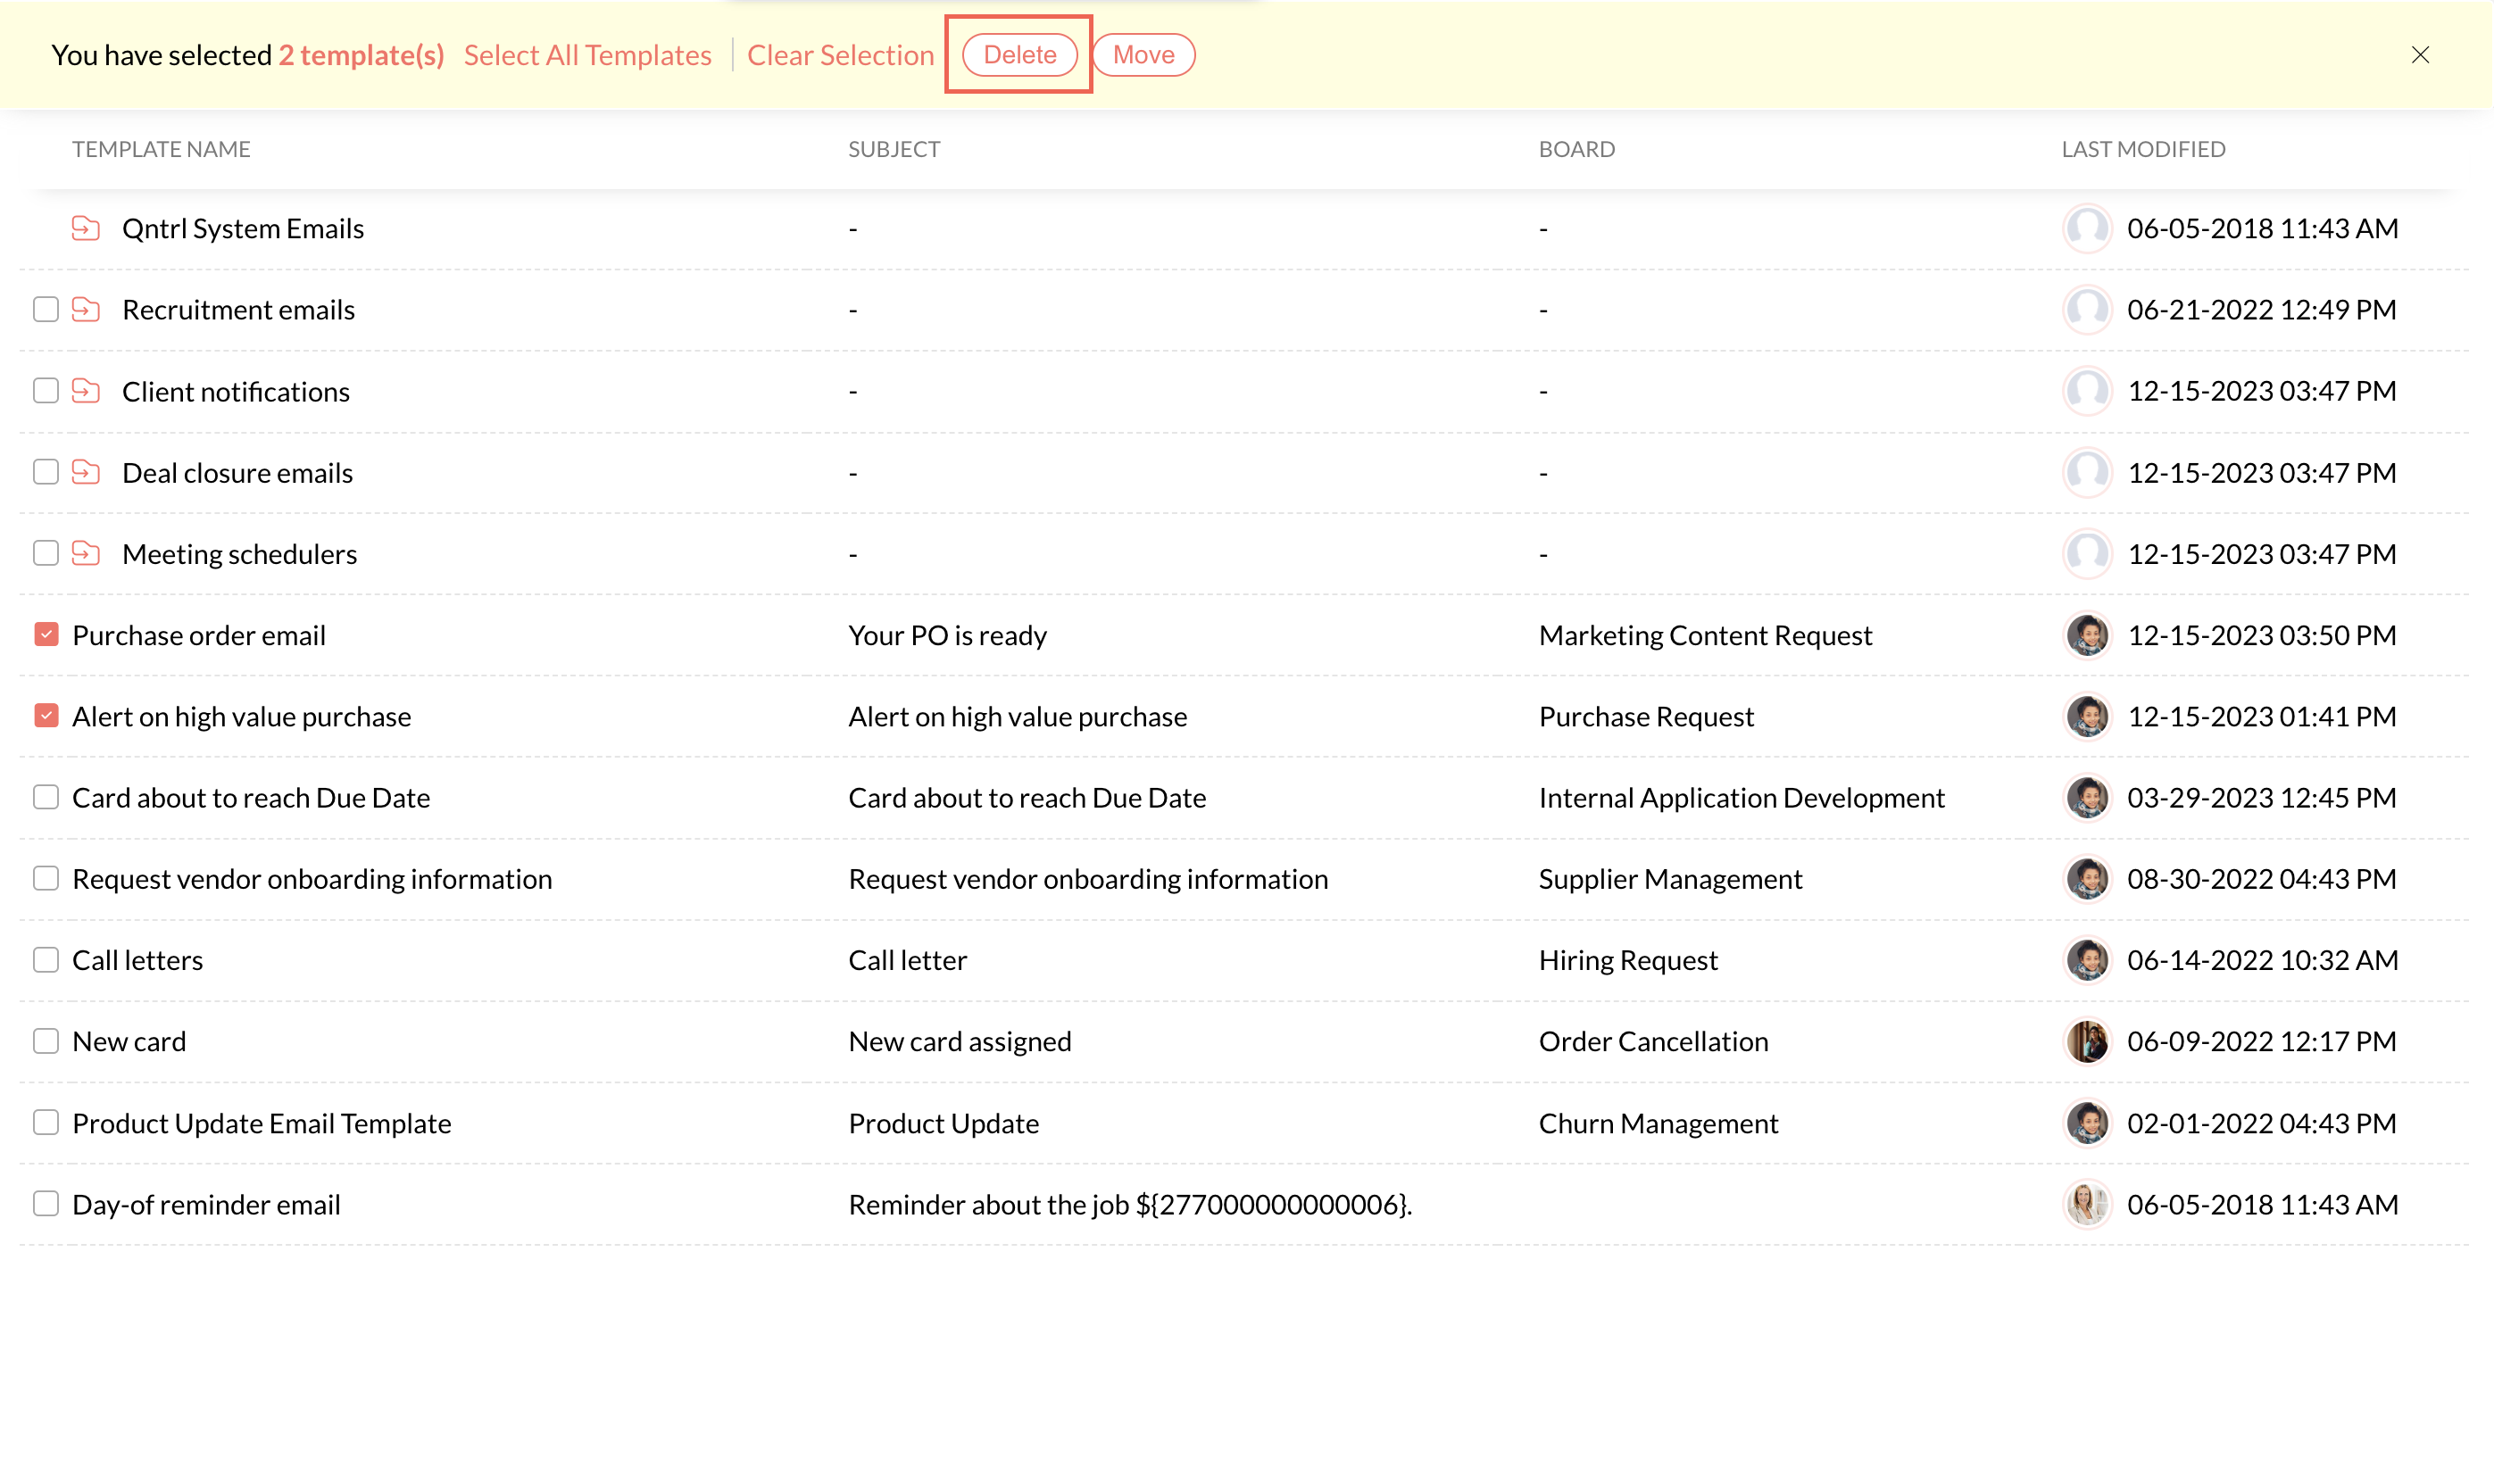Screen dimensions: 2494x1484
Task: Click the Deal closure emails folder icon
Action: (x=86, y=472)
